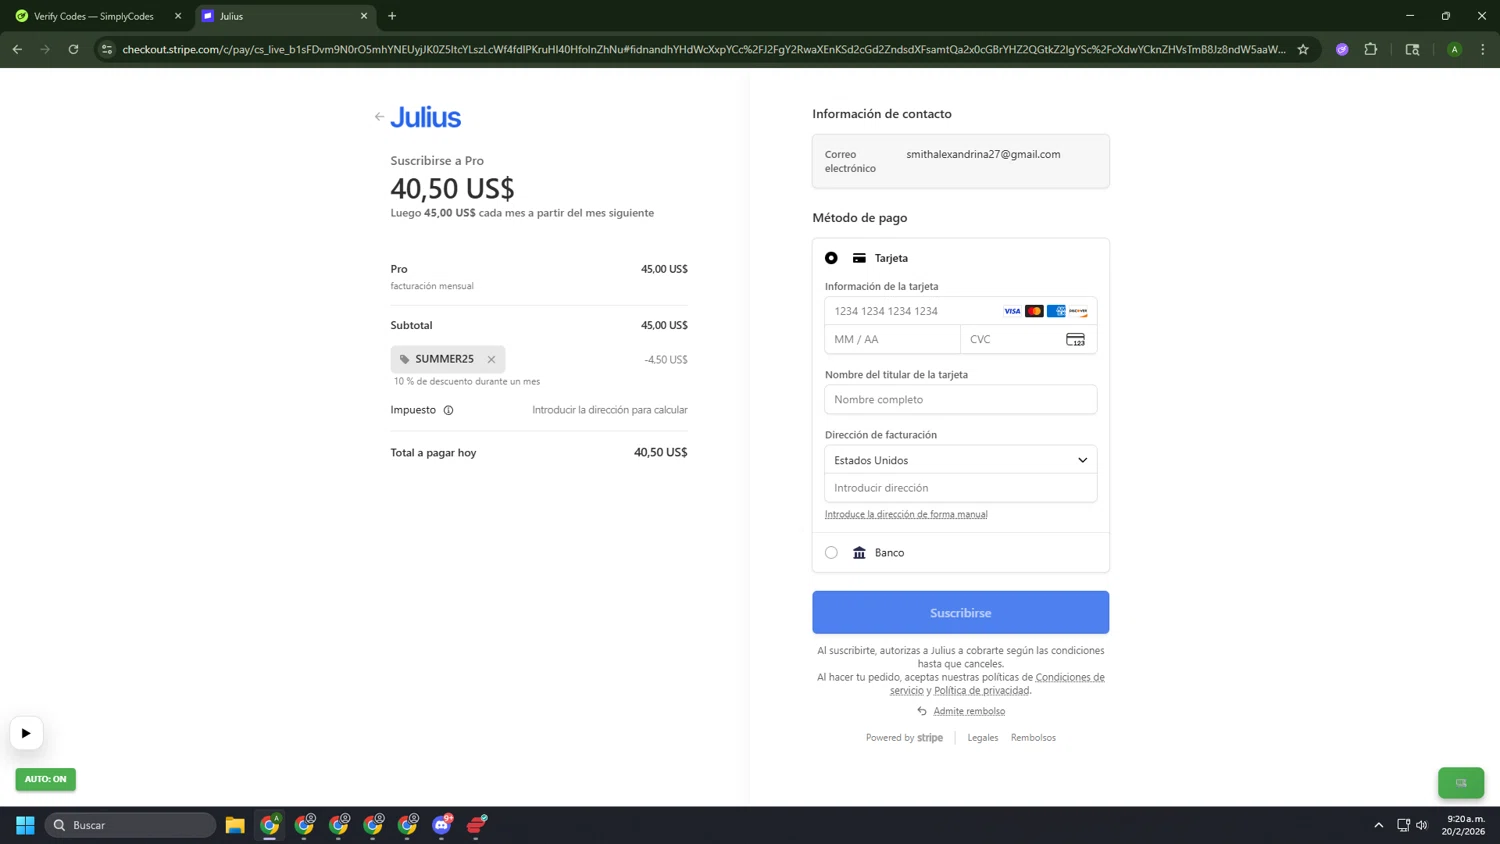Close the Julius tab
Viewport: 1500px width, 844px height.
(x=363, y=16)
